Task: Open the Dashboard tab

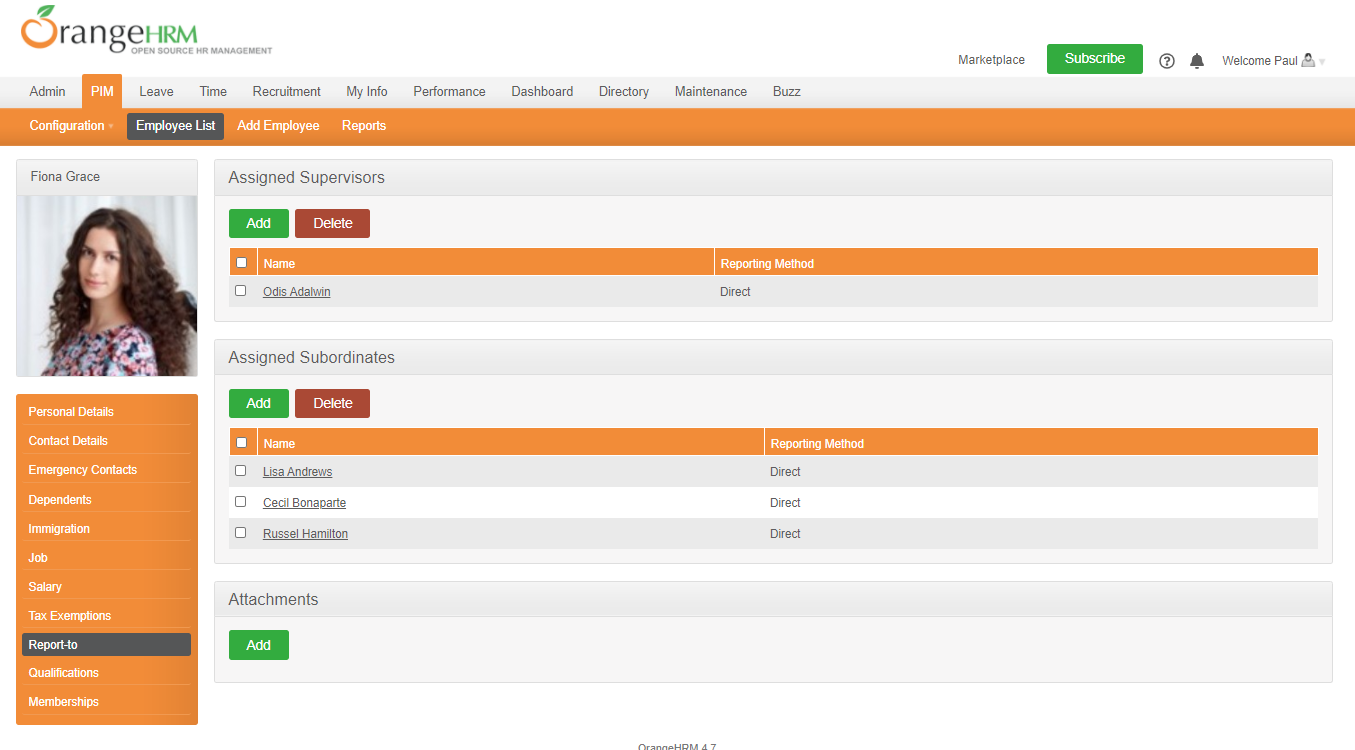Action: pyautogui.click(x=542, y=91)
